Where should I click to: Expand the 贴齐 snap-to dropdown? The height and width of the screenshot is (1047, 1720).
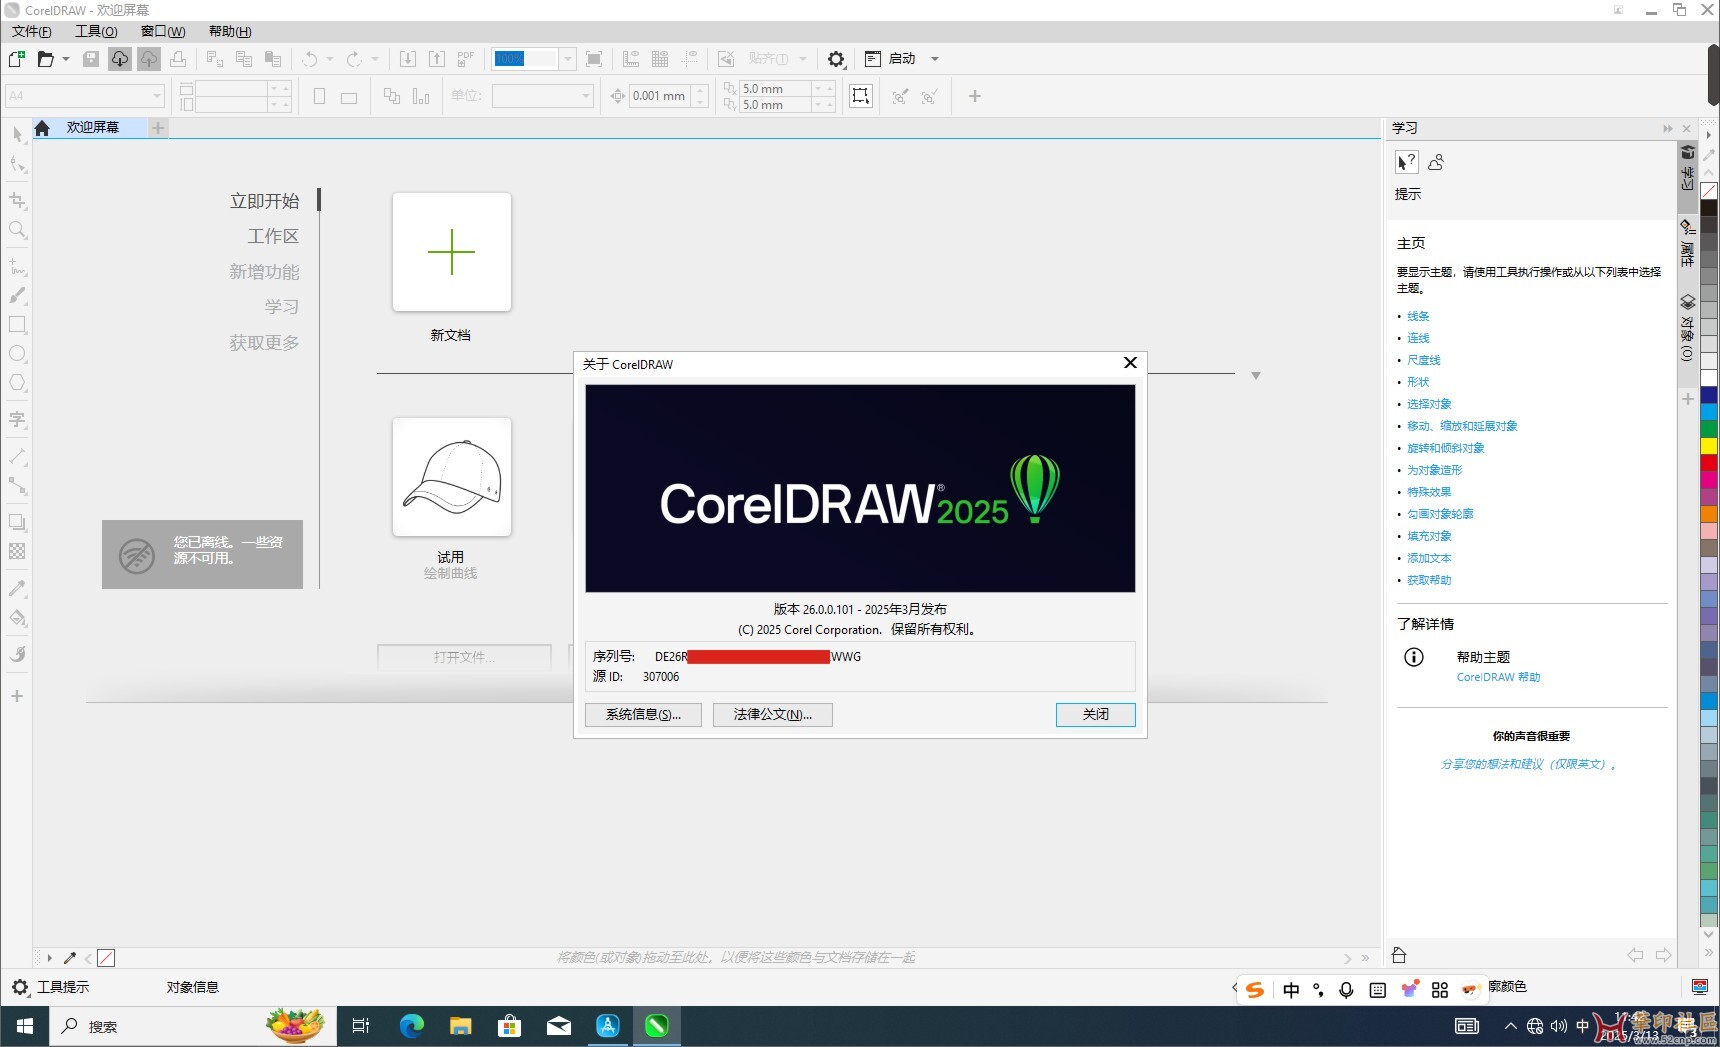pos(803,59)
